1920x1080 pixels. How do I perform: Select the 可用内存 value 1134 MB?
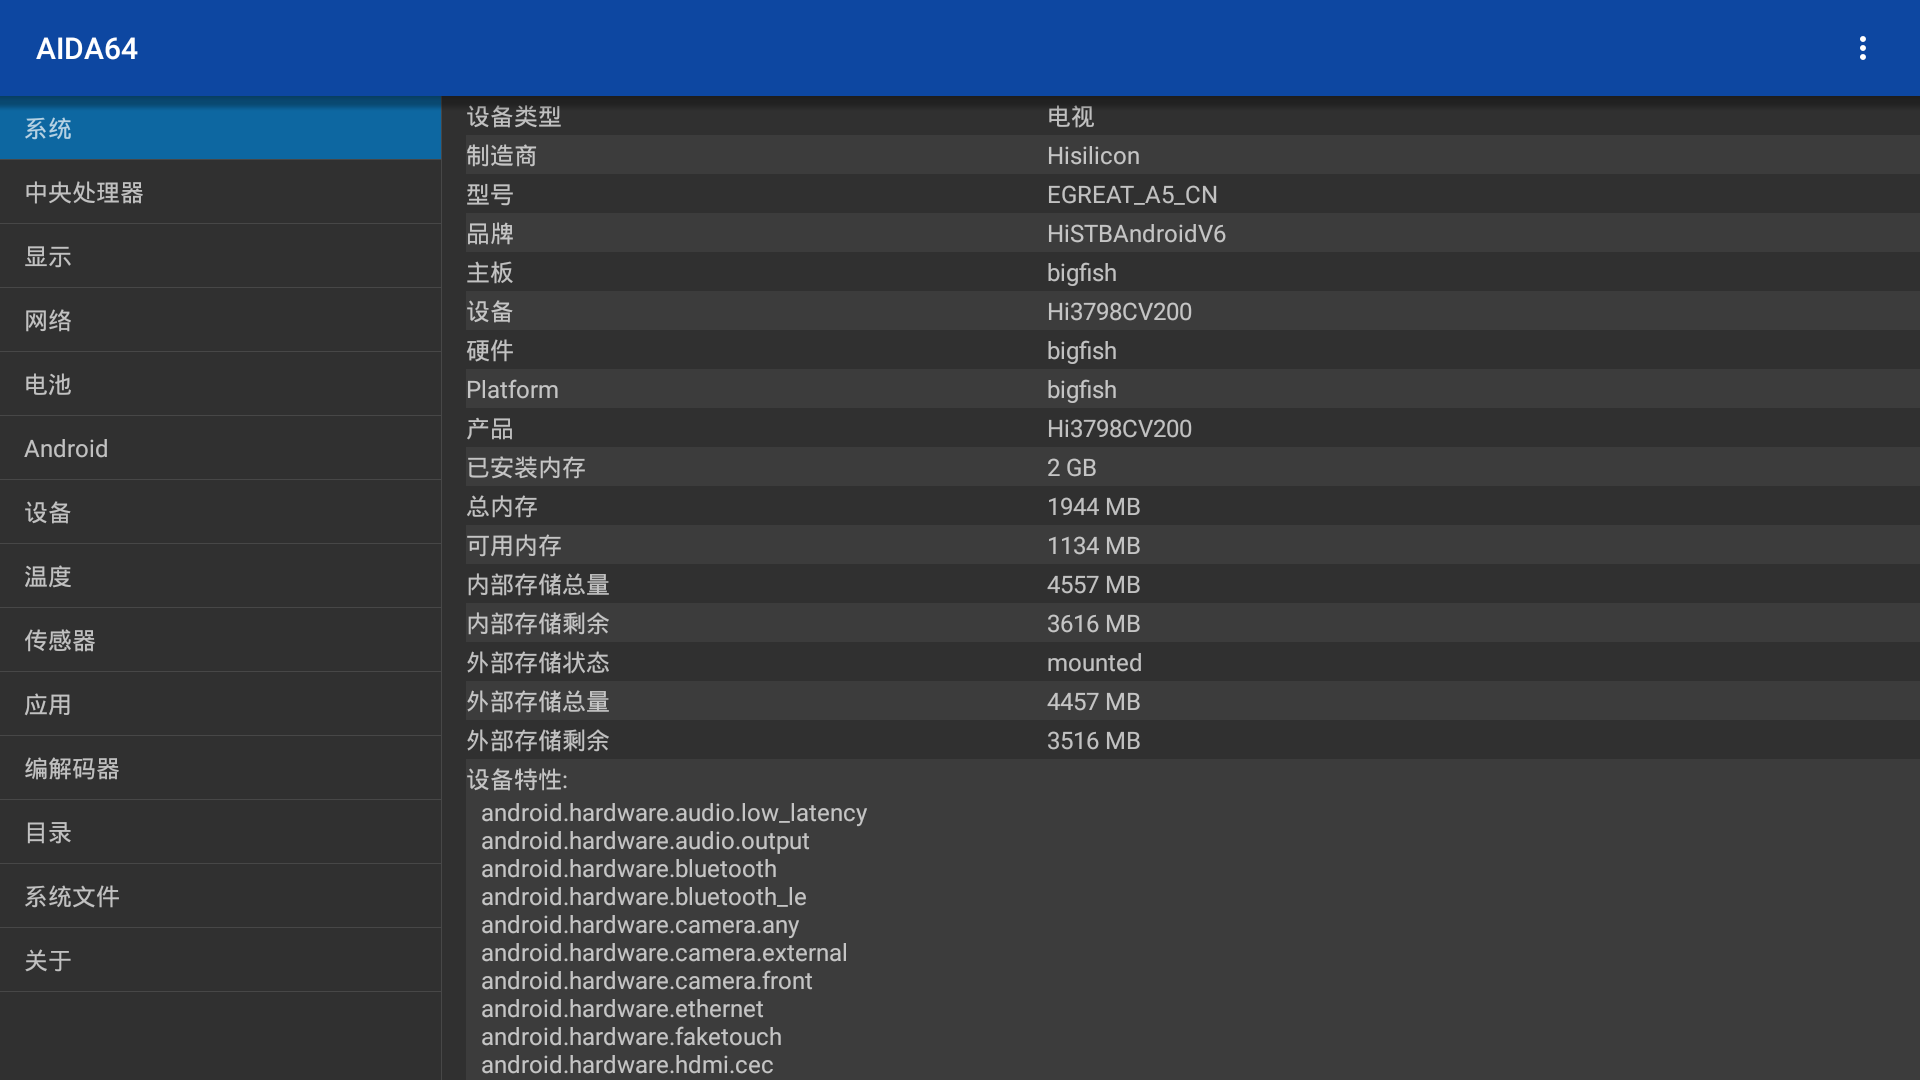pos(1093,546)
